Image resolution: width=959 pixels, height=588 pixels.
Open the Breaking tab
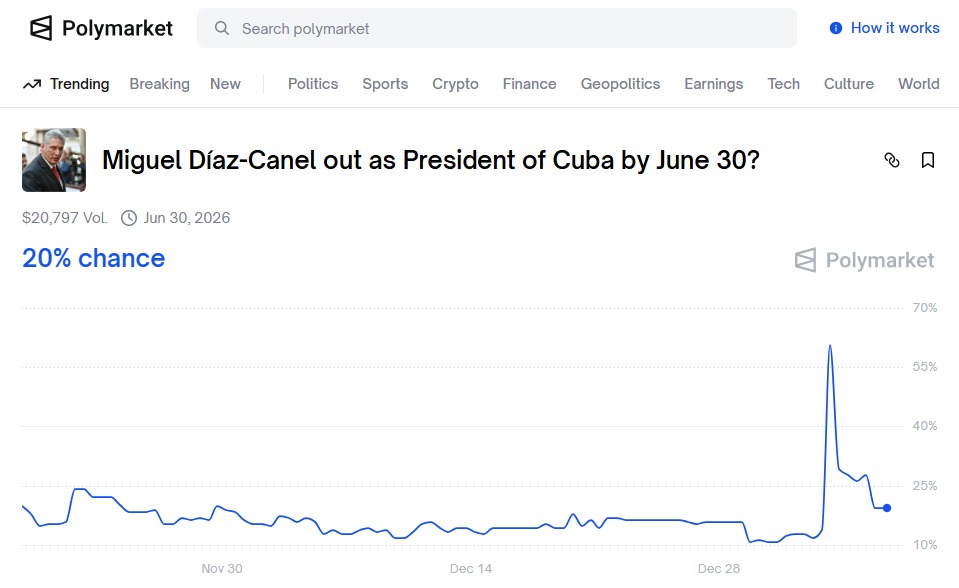[159, 84]
